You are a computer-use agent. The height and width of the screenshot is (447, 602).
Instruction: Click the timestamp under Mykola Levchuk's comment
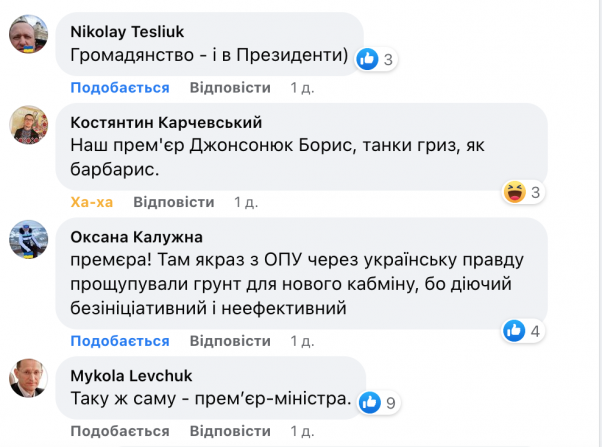coord(302,431)
